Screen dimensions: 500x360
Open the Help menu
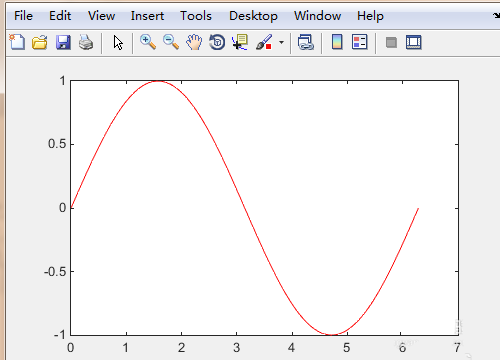(370, 16)
